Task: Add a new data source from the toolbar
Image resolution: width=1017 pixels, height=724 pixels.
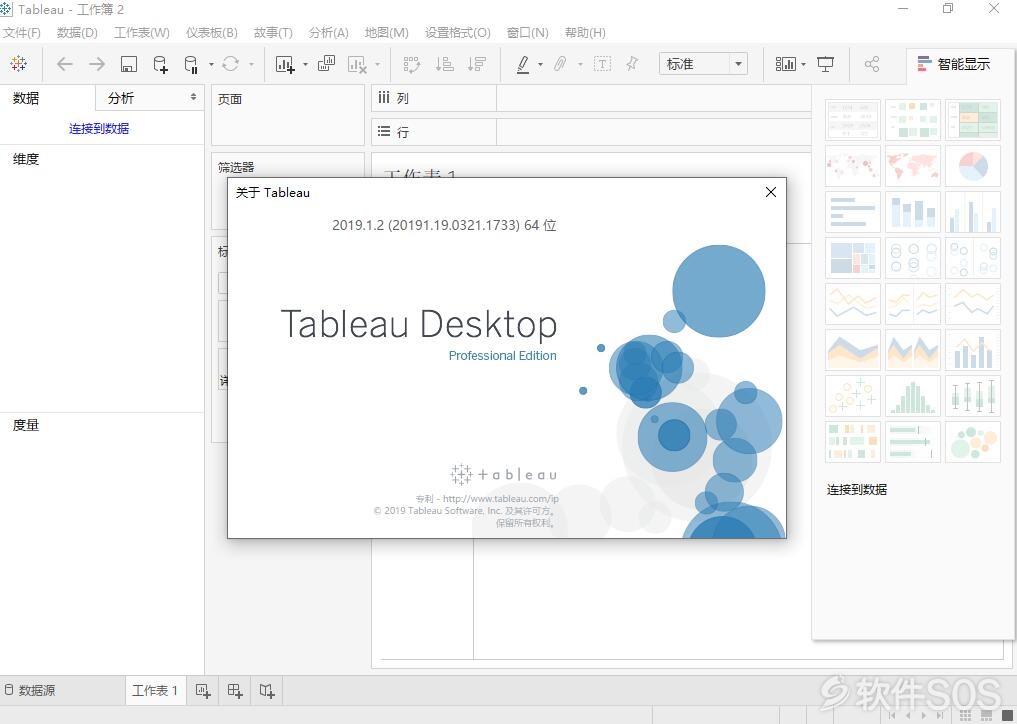Action: pos(160,64)
